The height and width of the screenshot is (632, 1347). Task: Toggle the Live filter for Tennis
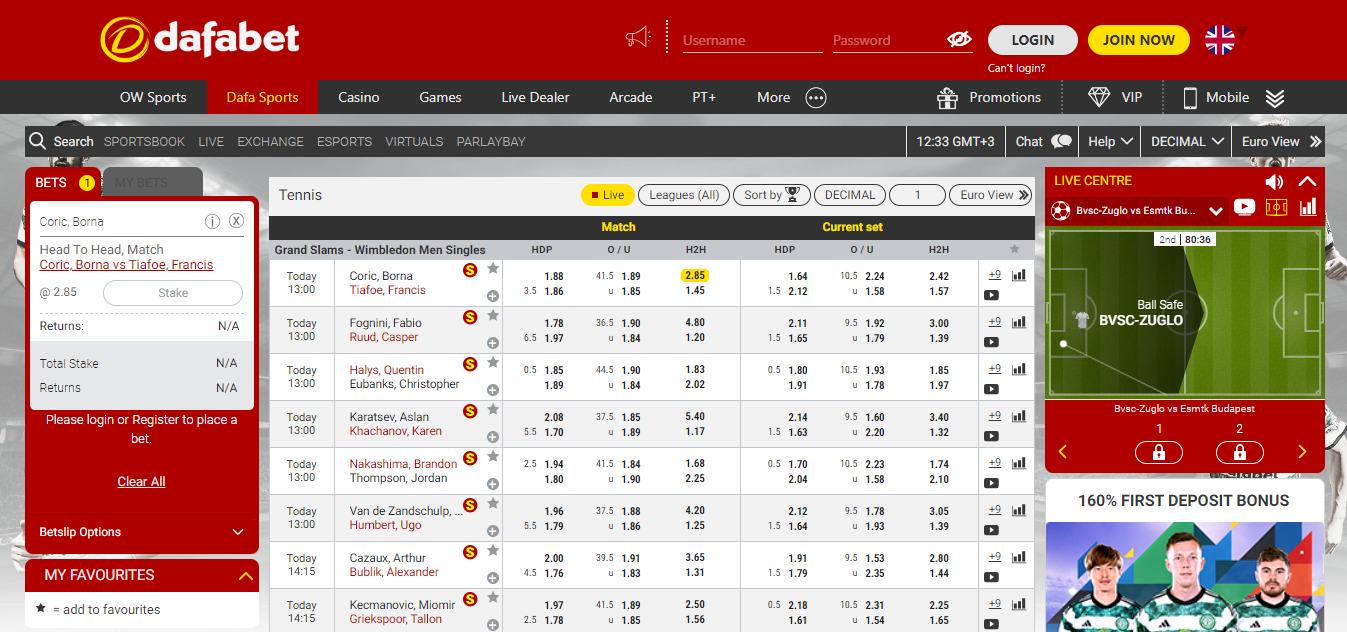tap(607, 195)
